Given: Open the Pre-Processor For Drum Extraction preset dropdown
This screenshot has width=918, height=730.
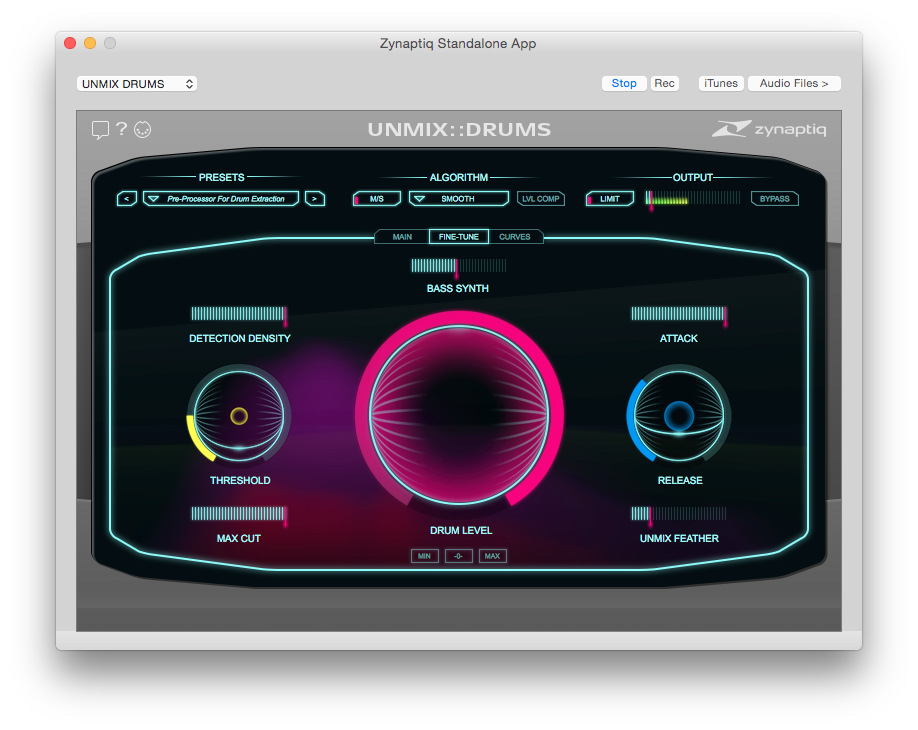Looking at the screenshot, I should (x=220, y=198).
